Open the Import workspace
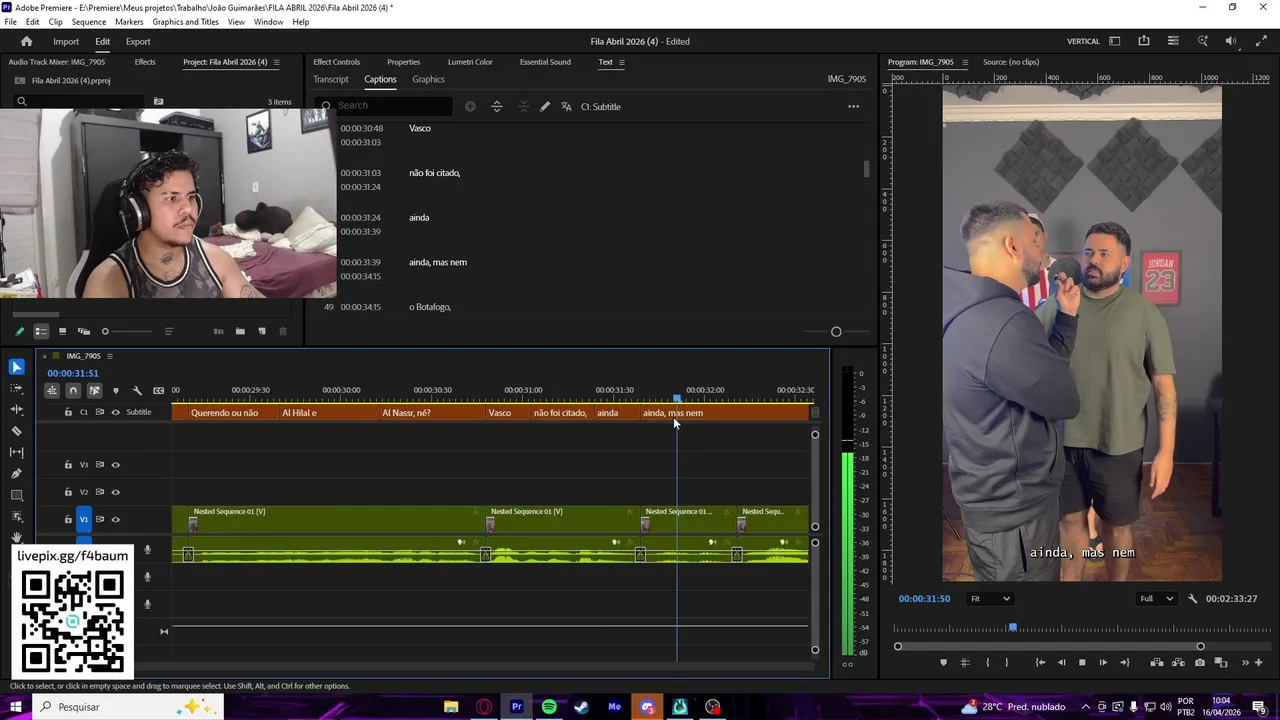Screen dimensions: 1280x720 pos(66,41)
